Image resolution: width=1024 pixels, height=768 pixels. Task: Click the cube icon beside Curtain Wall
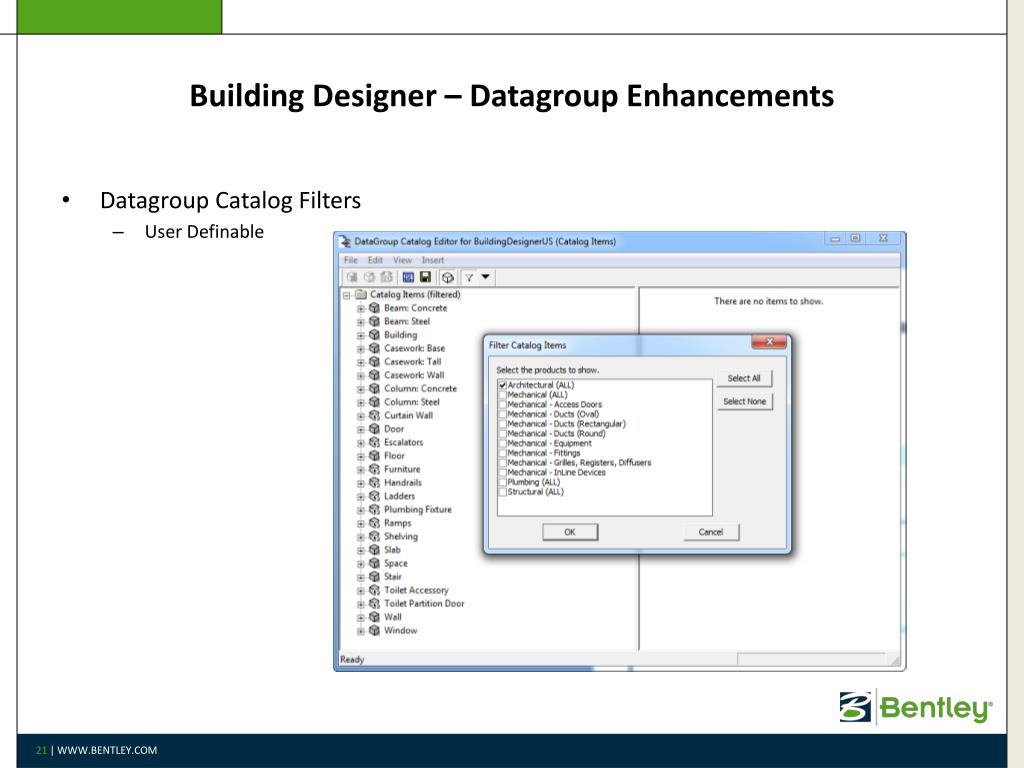tap(374, 415)
